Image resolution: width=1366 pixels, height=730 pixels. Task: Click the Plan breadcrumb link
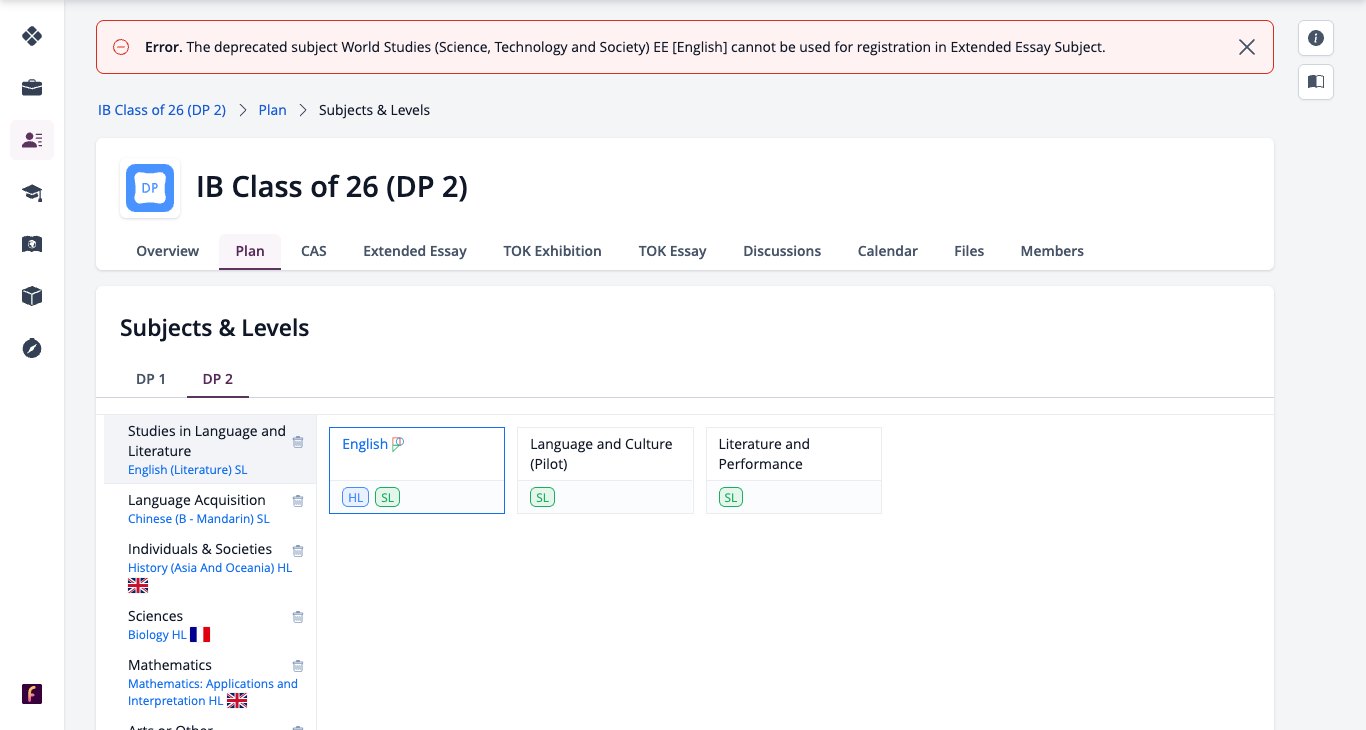[x=272, y=110]
